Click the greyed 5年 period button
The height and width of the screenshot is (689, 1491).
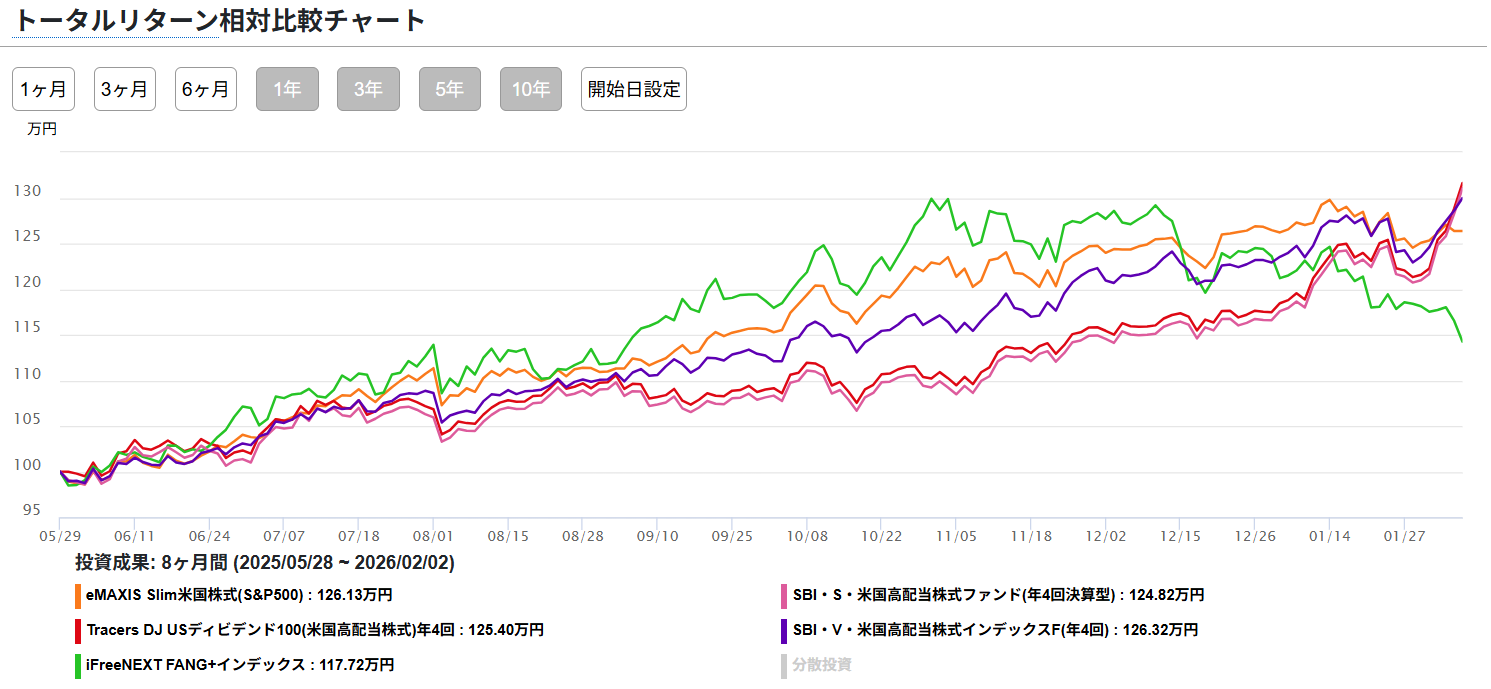click(x=450, y=89)
